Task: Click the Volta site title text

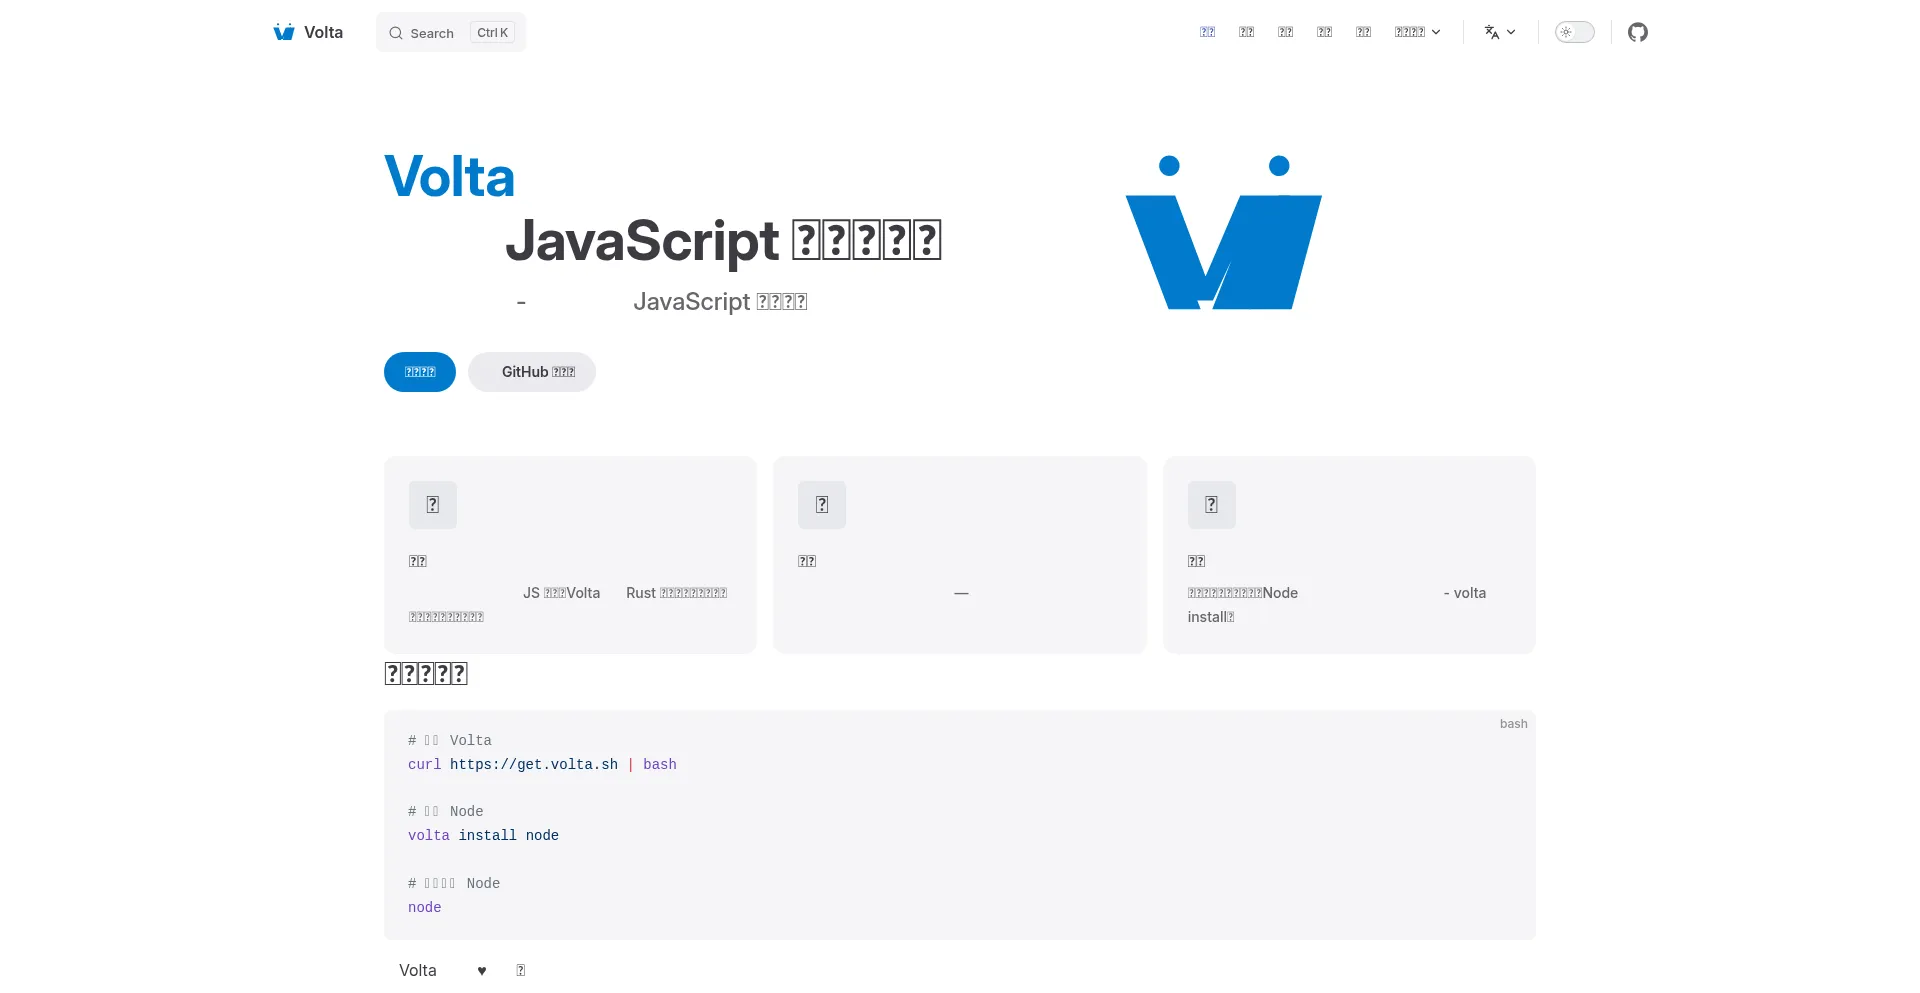Action: coord(323,32)
